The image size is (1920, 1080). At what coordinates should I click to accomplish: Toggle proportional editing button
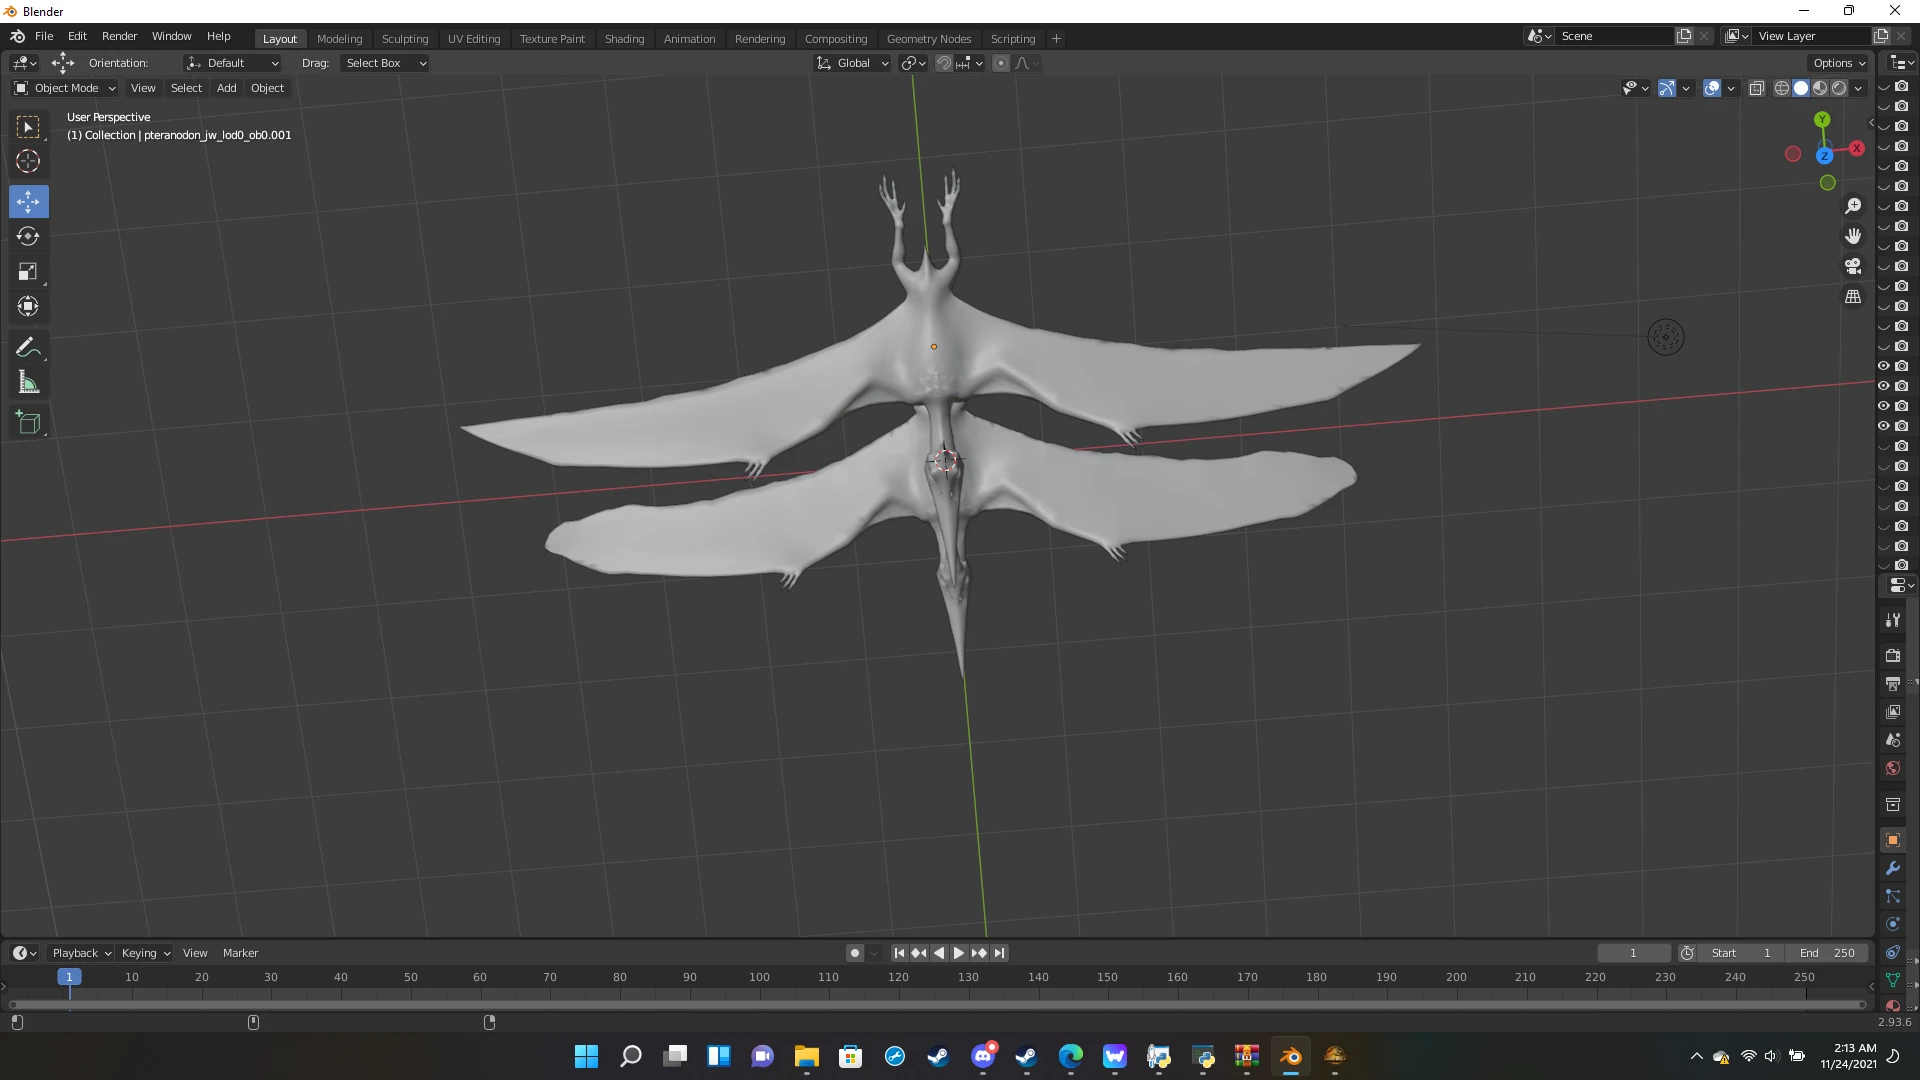point(1001,63)
